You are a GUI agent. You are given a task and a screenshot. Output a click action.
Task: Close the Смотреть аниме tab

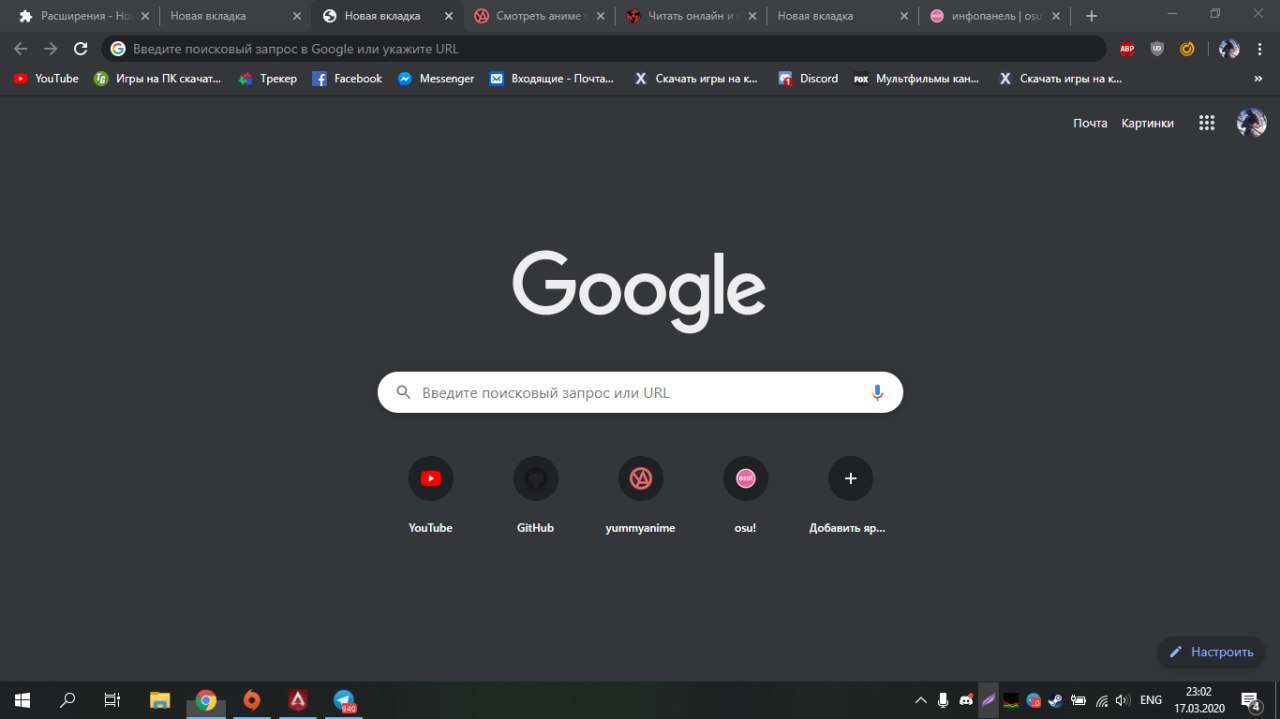click(600, 16)
